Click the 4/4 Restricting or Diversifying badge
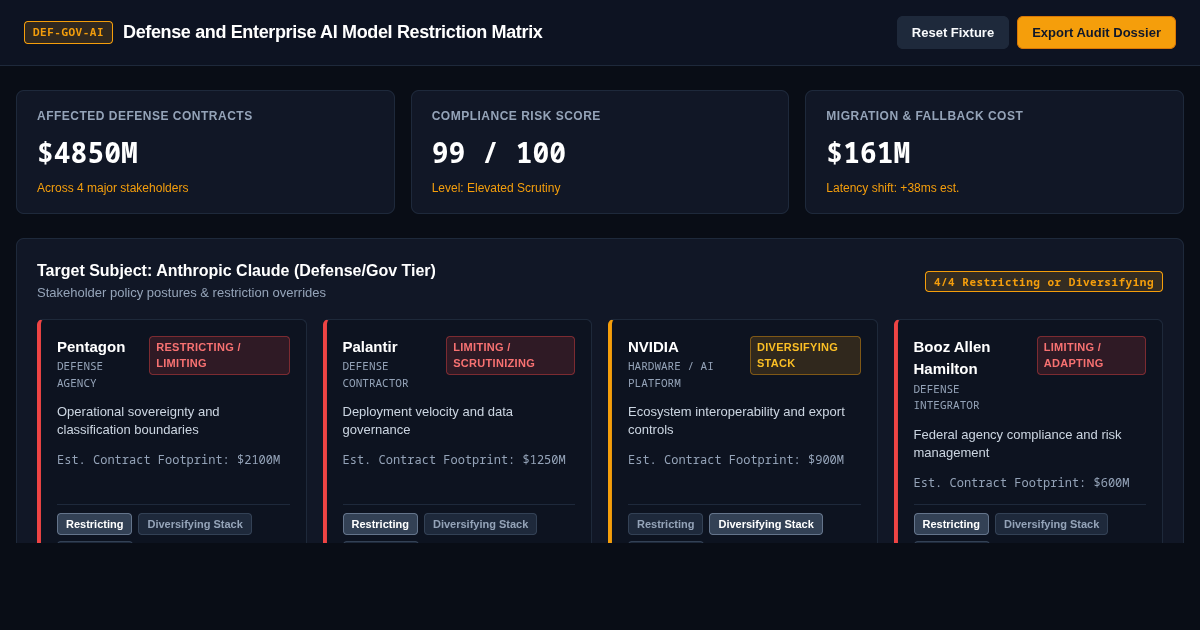 (1044, 282)
